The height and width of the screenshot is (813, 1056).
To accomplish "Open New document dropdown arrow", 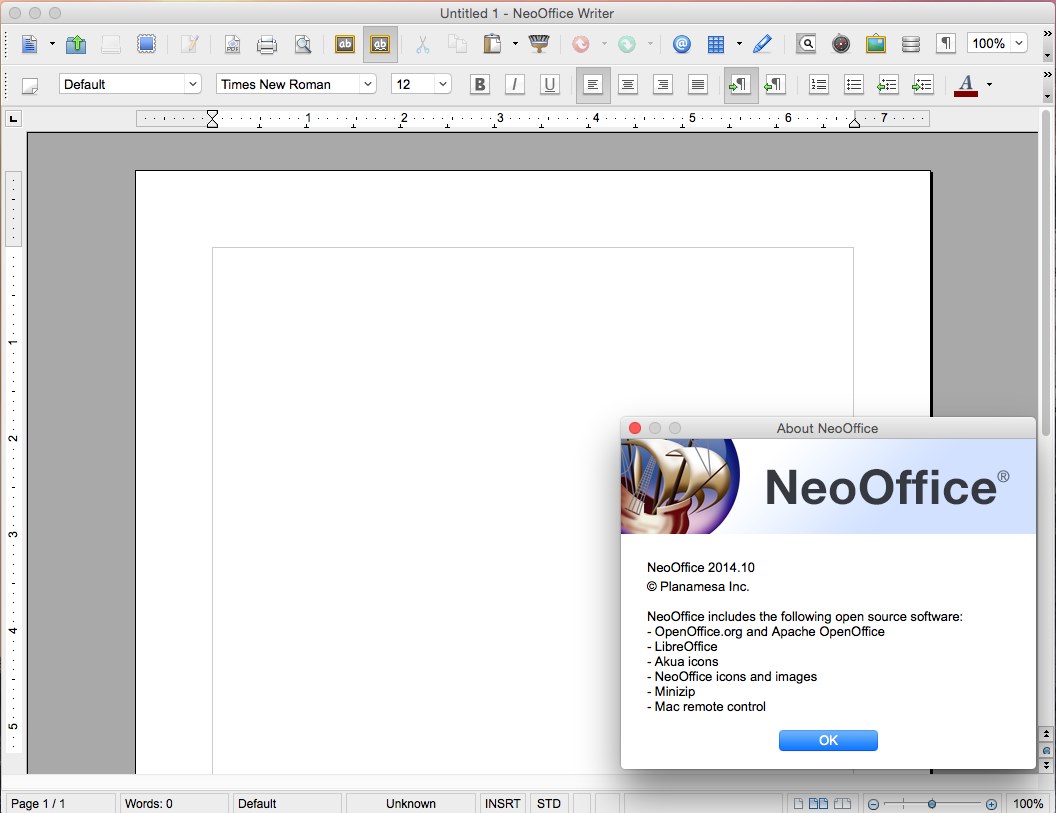I will tap(53, 44).
